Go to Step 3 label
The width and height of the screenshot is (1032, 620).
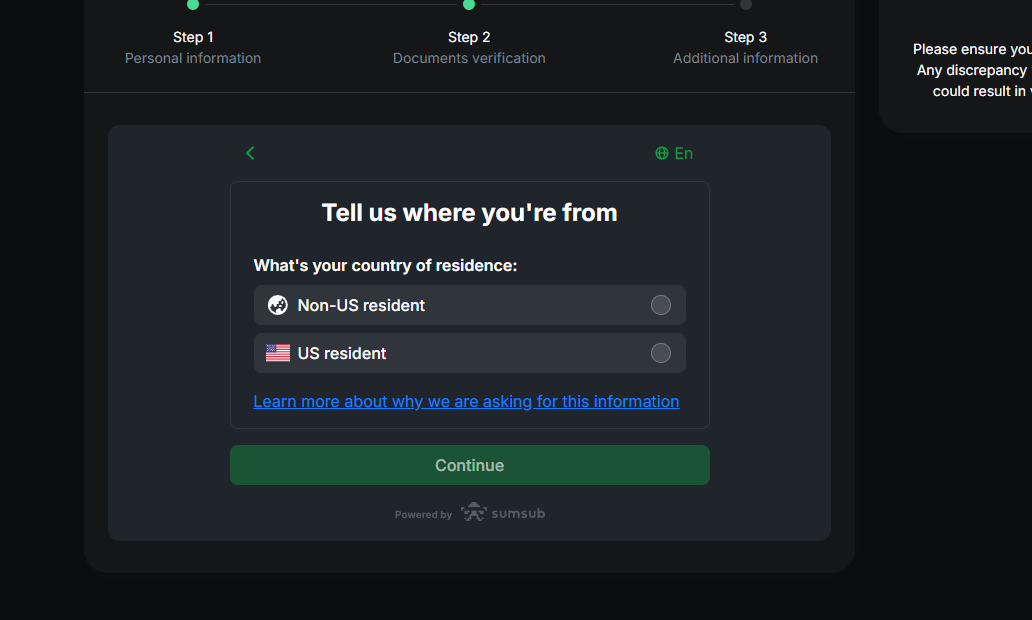tap(746, 37)
